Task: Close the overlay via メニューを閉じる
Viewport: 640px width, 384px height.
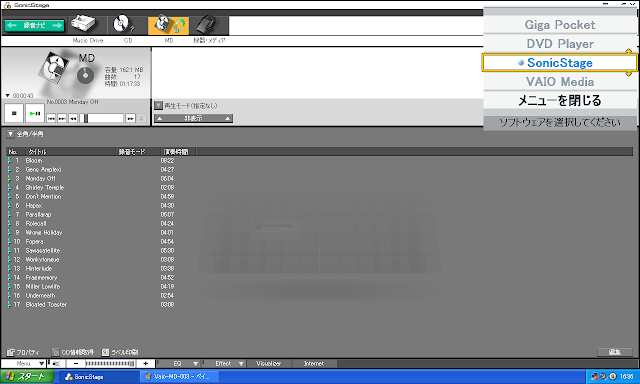Action: pos(560,100)
